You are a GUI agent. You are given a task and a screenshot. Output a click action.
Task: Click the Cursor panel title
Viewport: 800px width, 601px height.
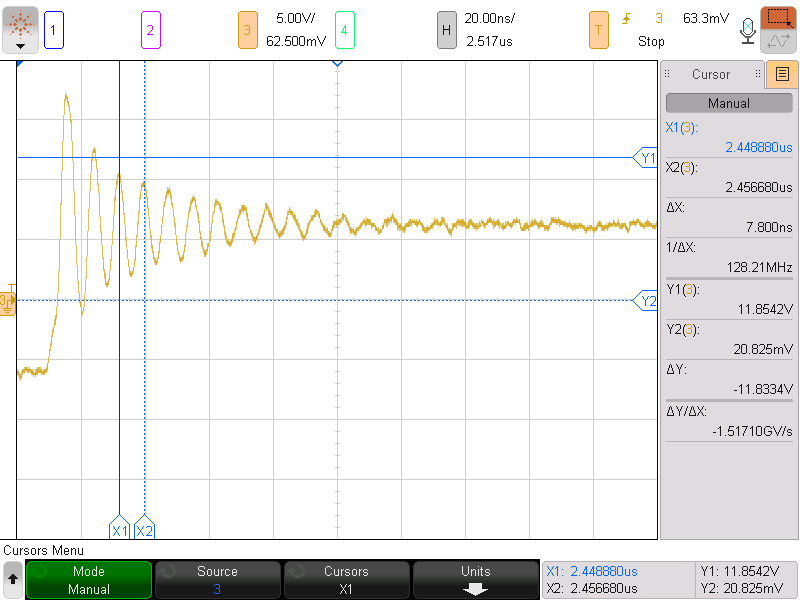(x=711, y=74)
